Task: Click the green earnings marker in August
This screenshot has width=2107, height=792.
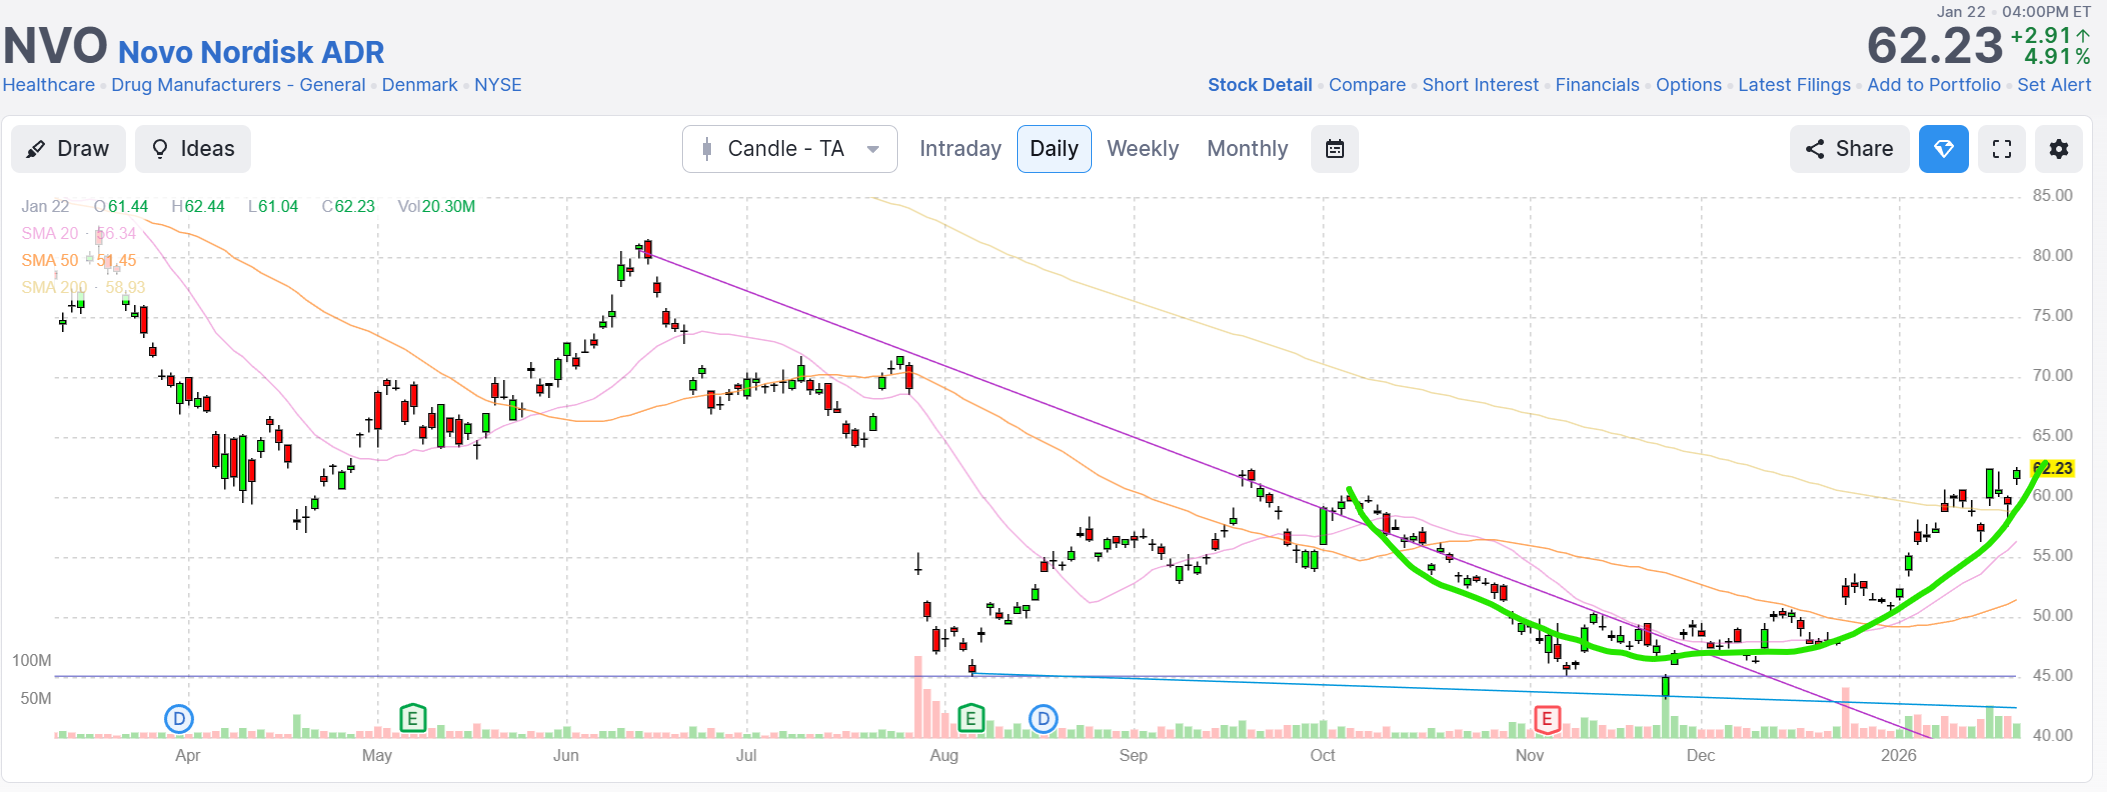Action: click(x=970, y=718)
